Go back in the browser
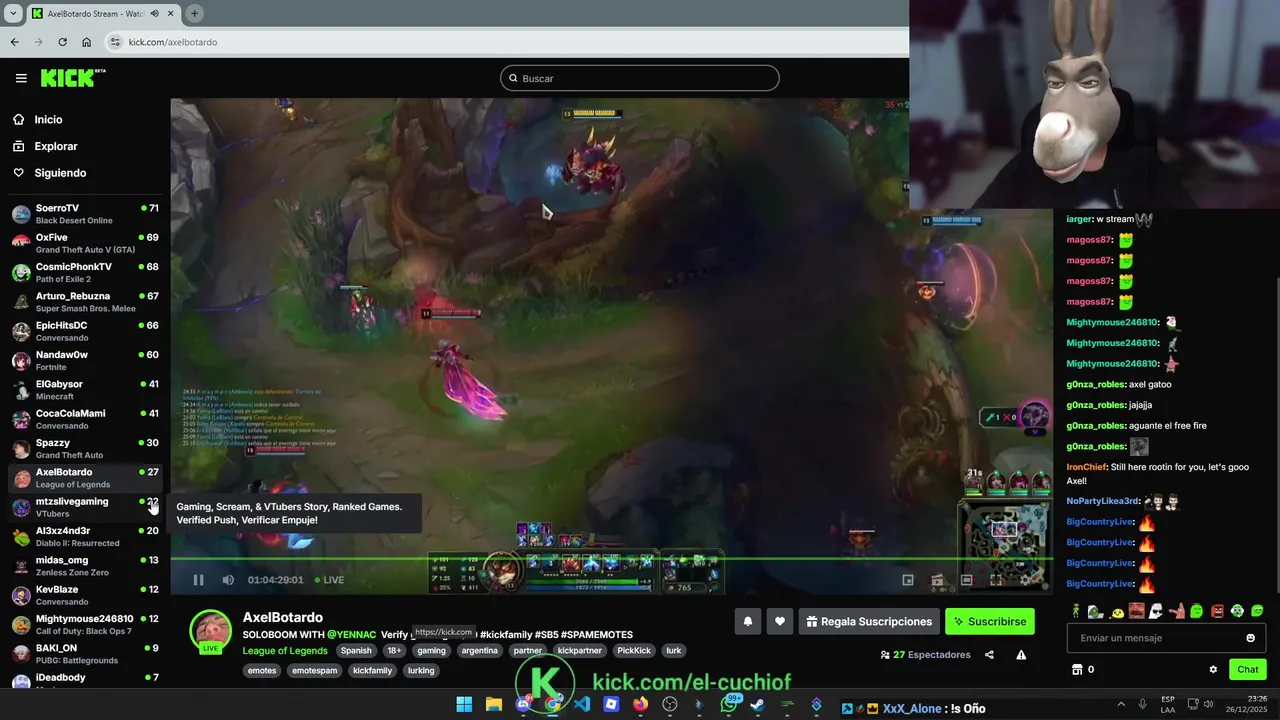Screen dimensions: 1280x720 [x=14, y=42]
